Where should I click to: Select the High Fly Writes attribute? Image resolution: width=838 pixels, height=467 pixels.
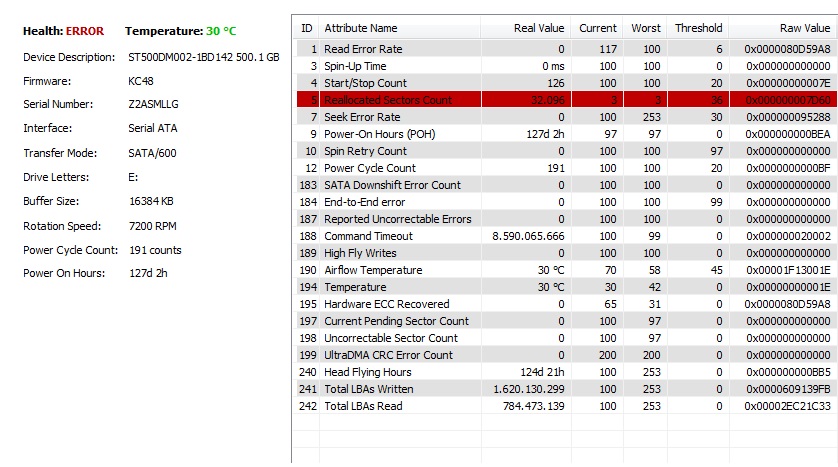click(565, 253)
